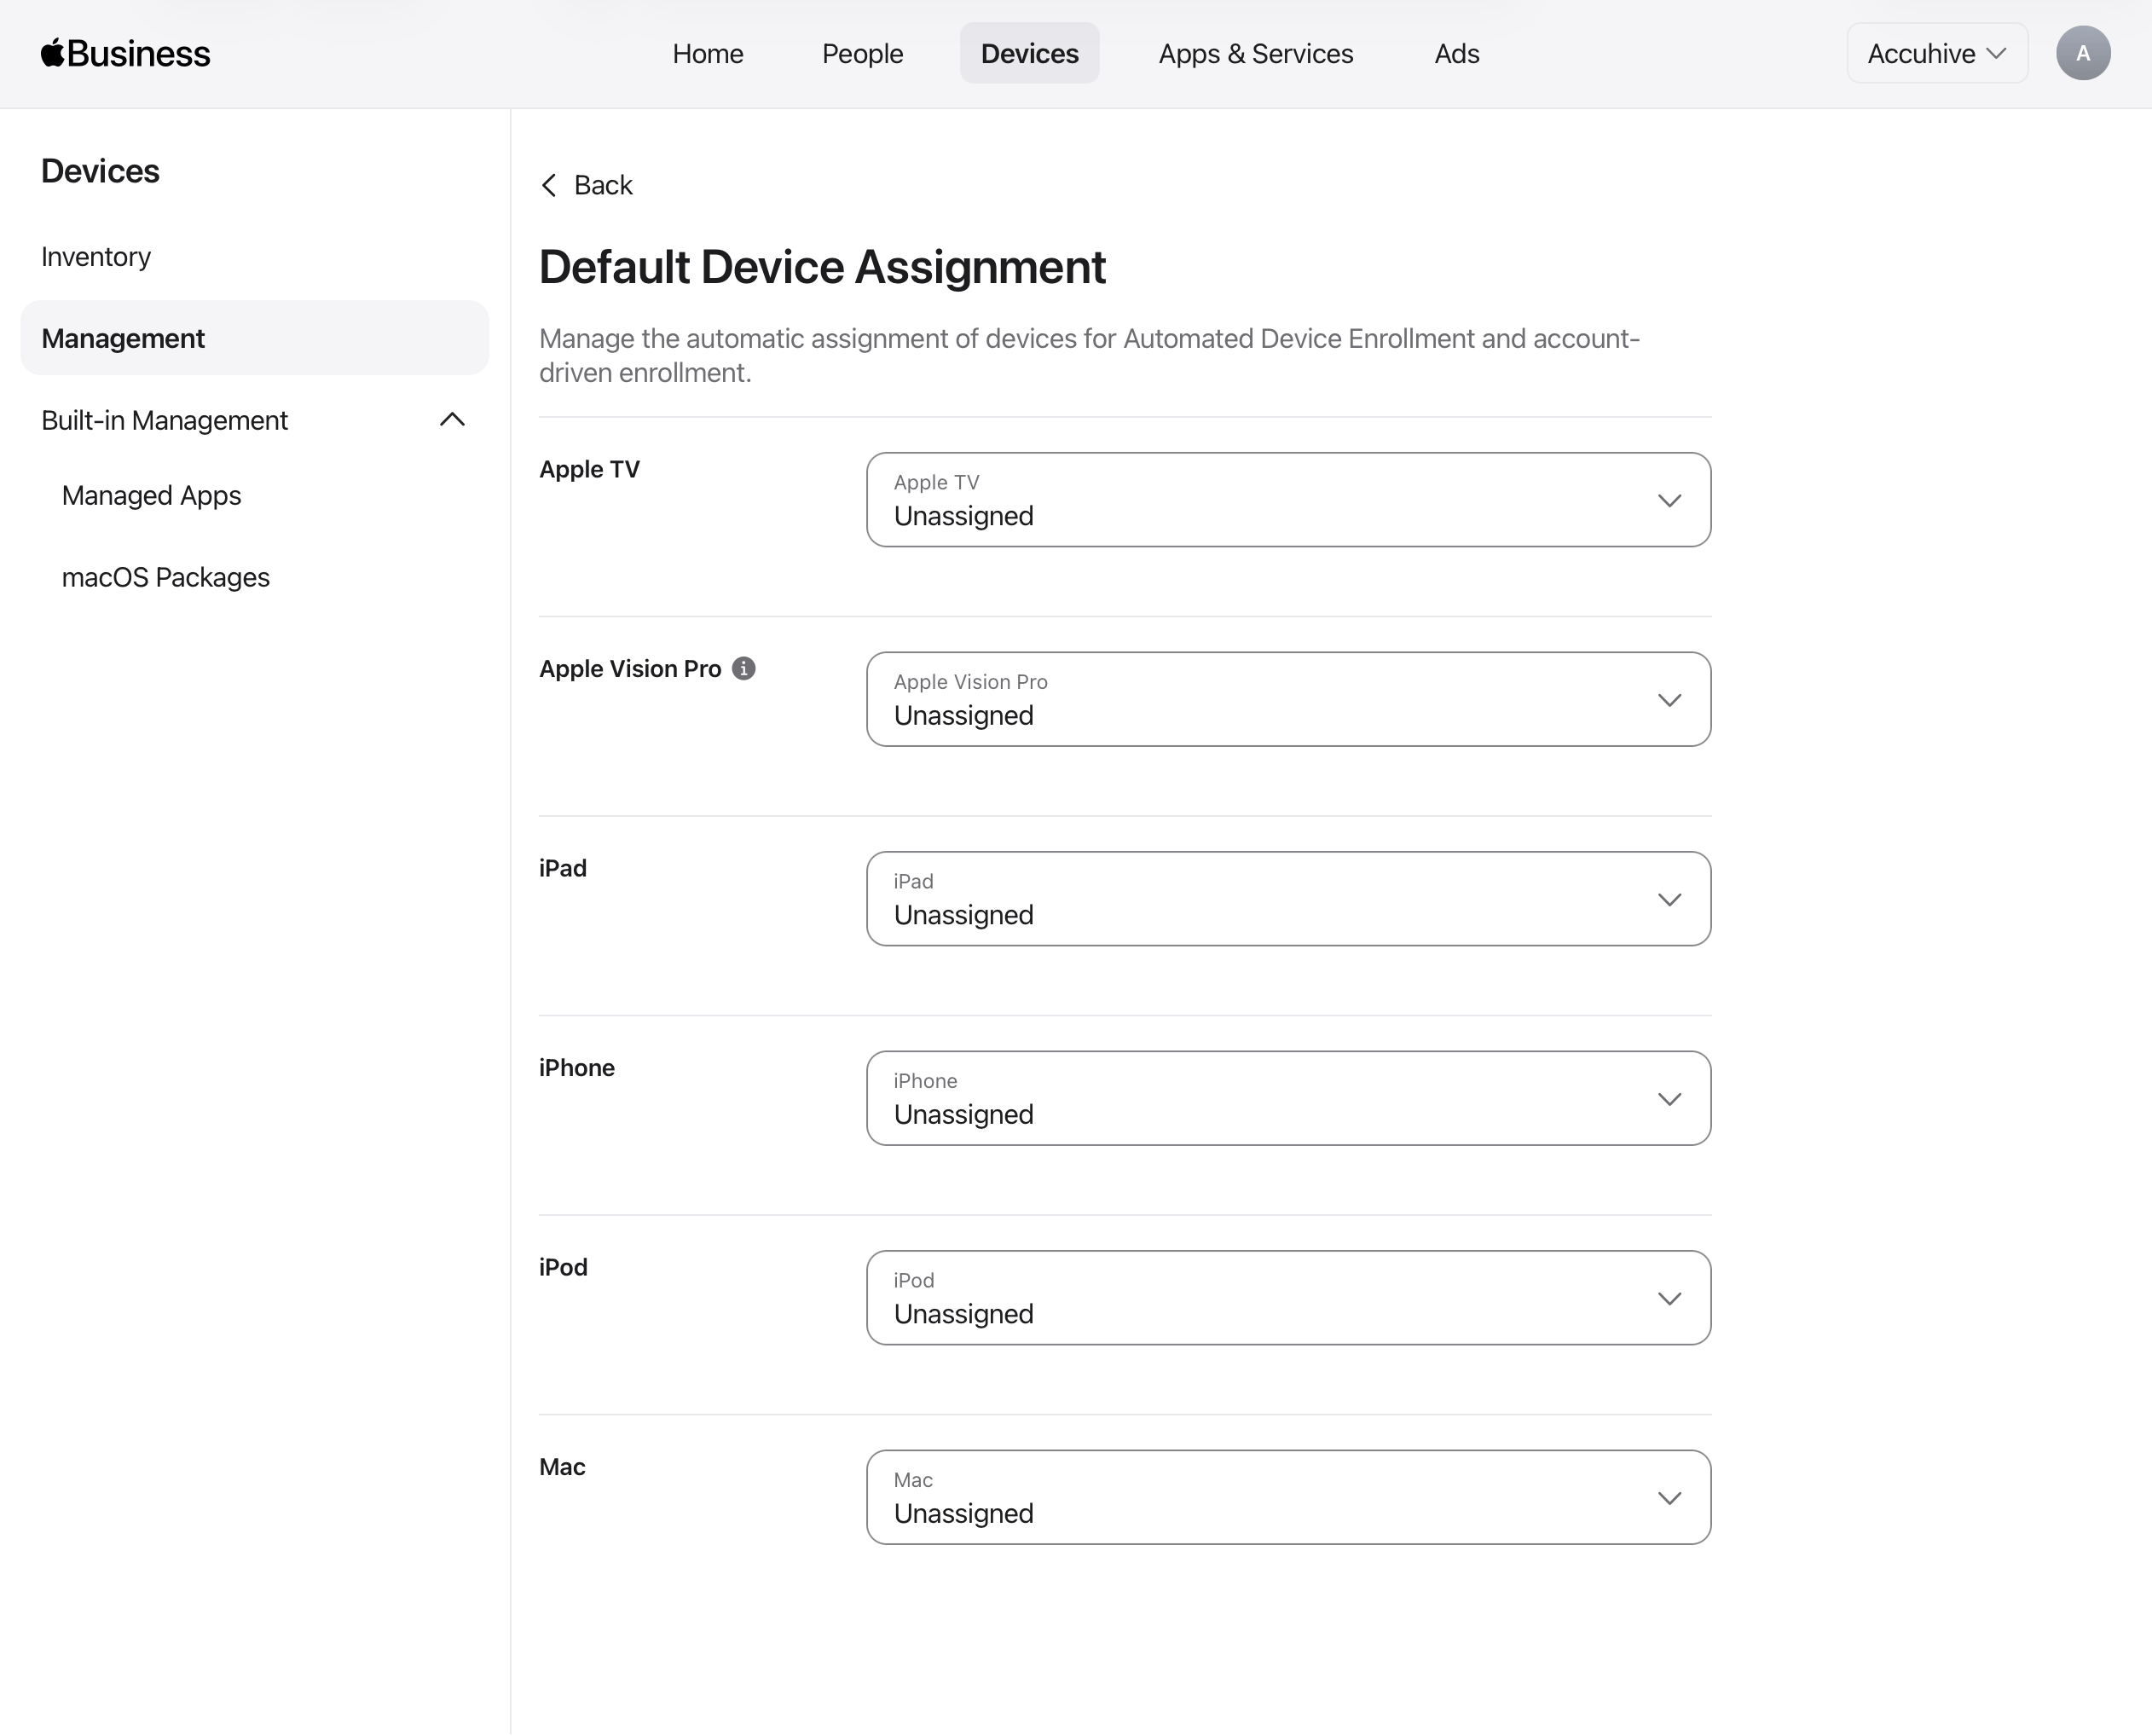Click the iPad row label
This screenshot has height=1736, width=2152.
click(563, 868)
